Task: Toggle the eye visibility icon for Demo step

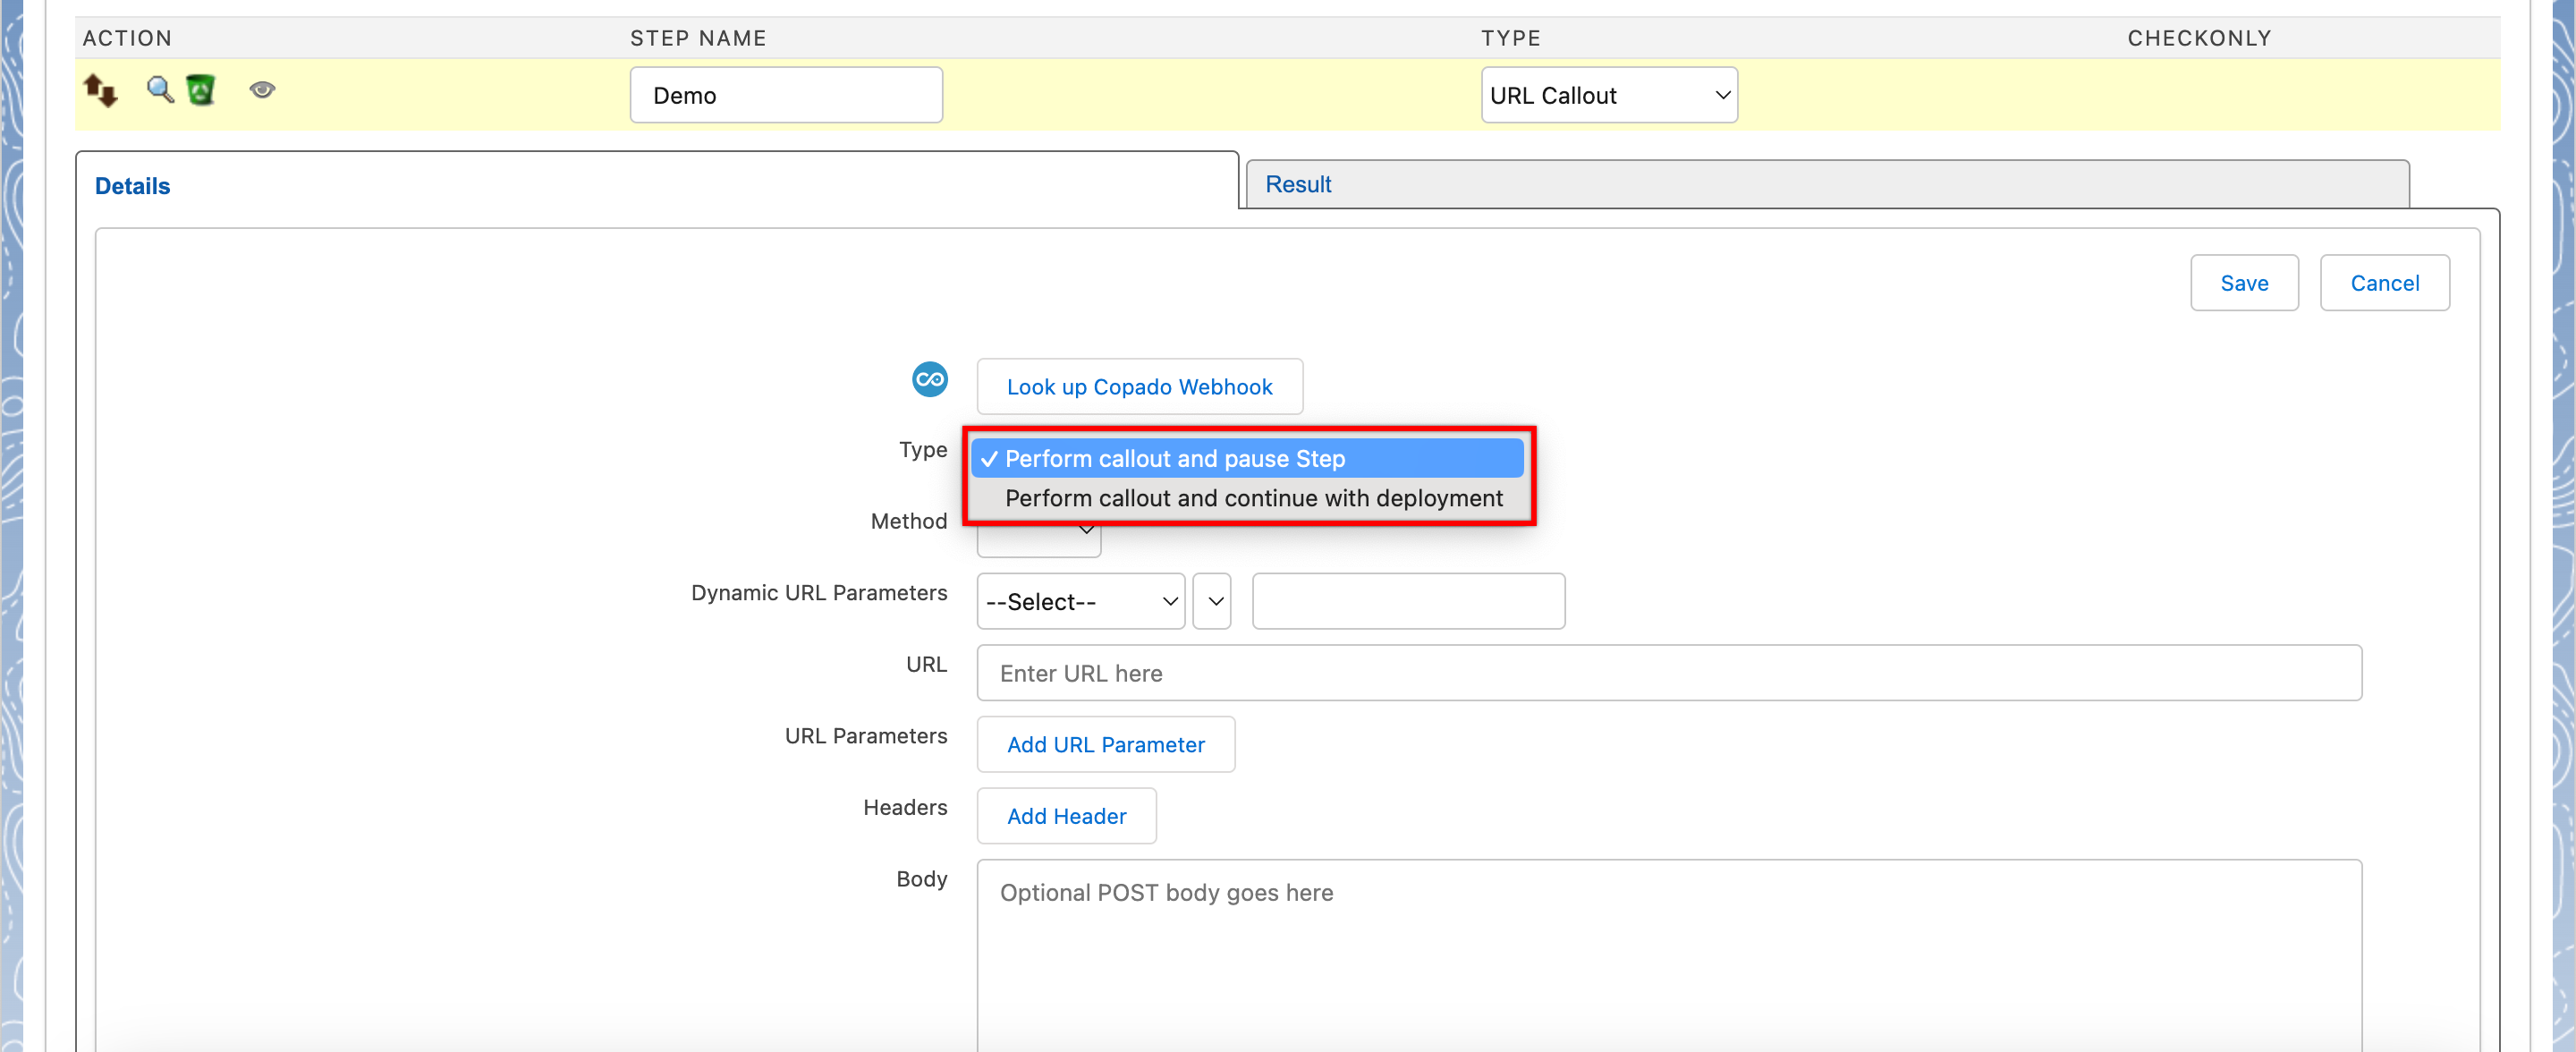Action: (262, 90)
